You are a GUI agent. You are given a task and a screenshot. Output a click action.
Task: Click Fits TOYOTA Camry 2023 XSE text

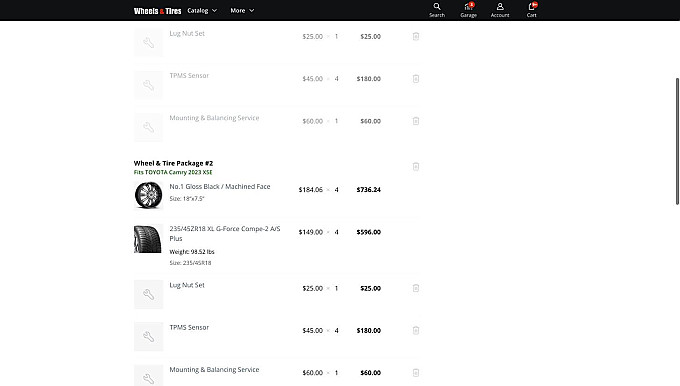pos(173,172)
